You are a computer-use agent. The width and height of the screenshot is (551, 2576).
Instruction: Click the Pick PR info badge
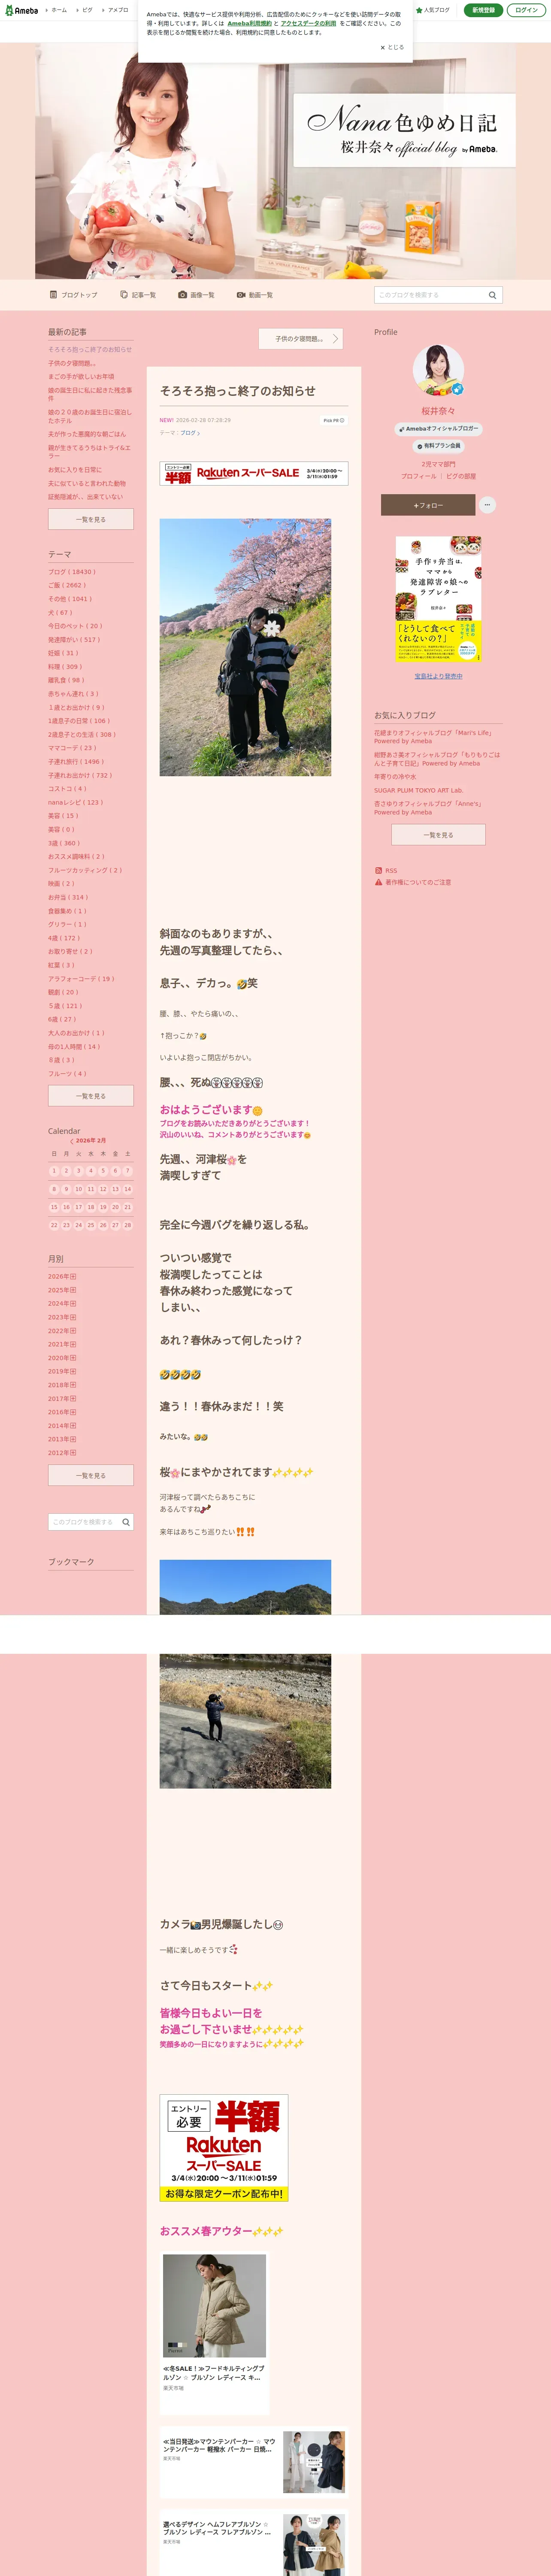tap(333, 420)
